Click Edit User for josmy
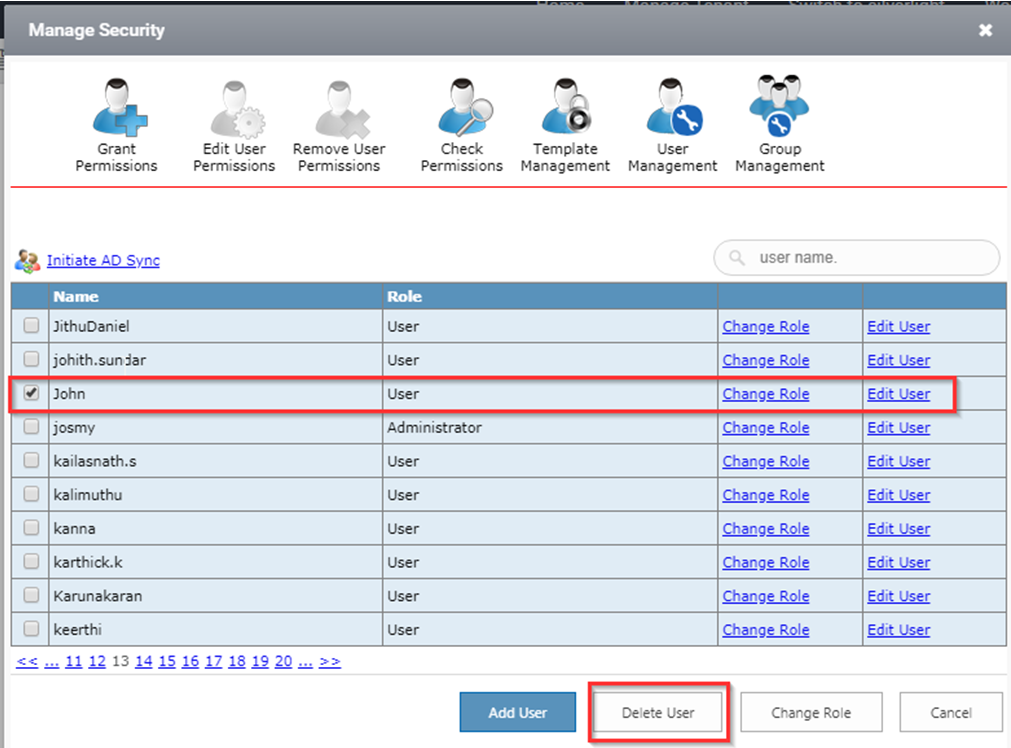1011x748 pixels. 899,428
